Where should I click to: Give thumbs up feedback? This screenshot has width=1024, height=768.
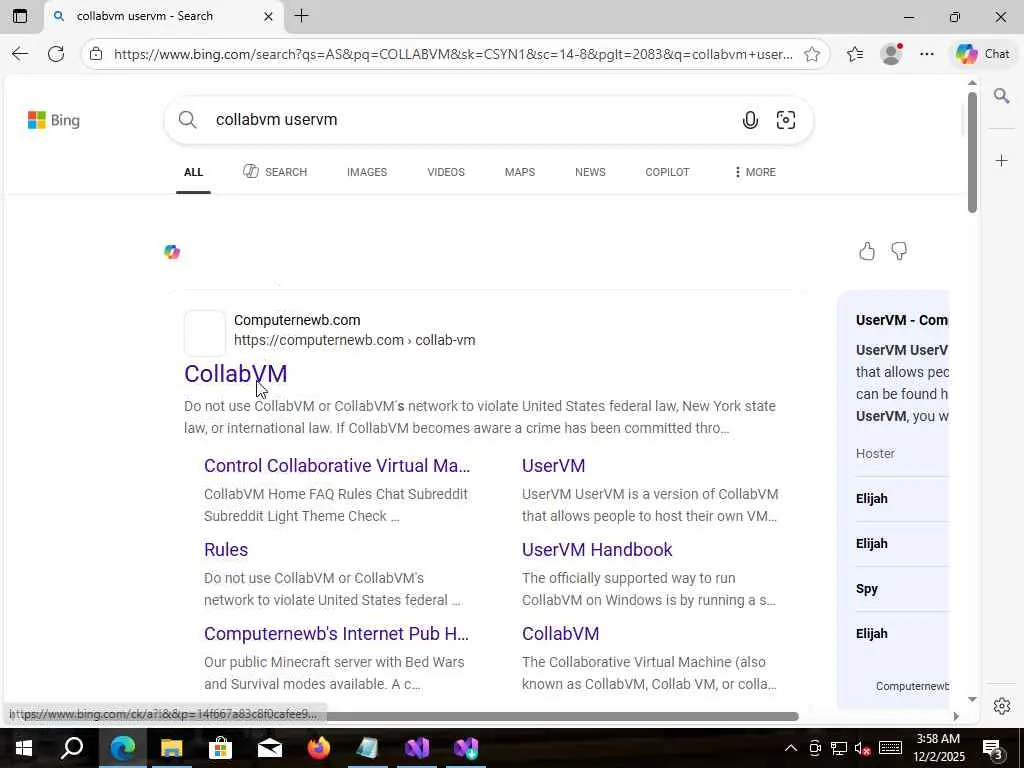[x=867, y=251]
